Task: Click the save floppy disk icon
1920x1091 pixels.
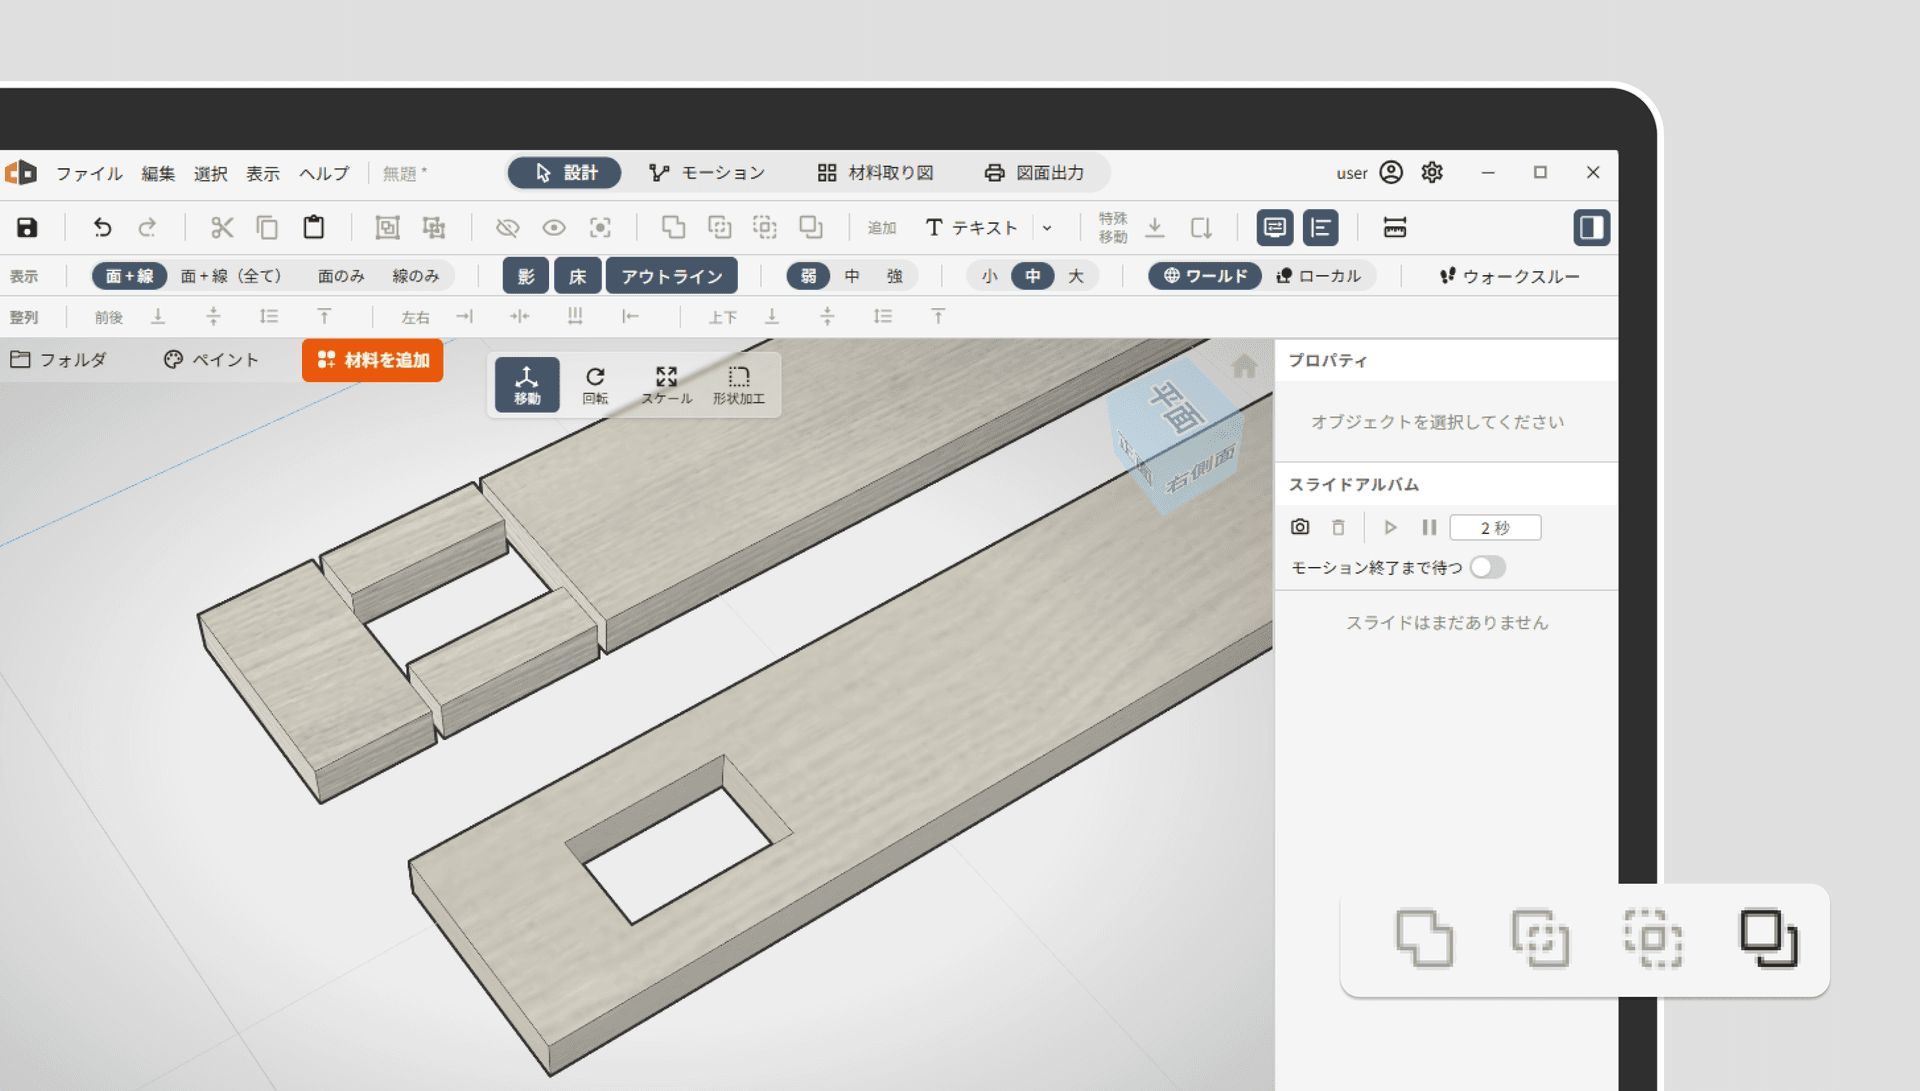Action: pyautogui.click(x=27, y=228)
